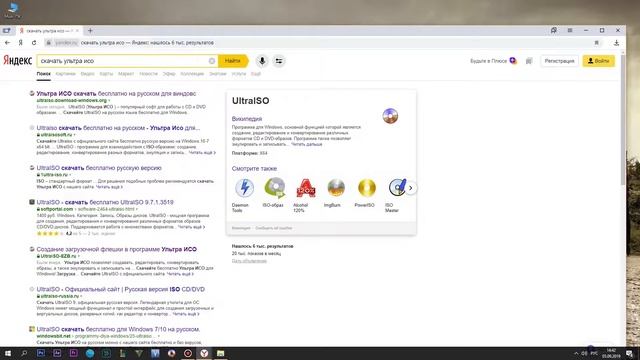Open the Alcohol 120% related icon
This screenshot has height=360, width=640.
pyautogui.click(x=305, y=188)
